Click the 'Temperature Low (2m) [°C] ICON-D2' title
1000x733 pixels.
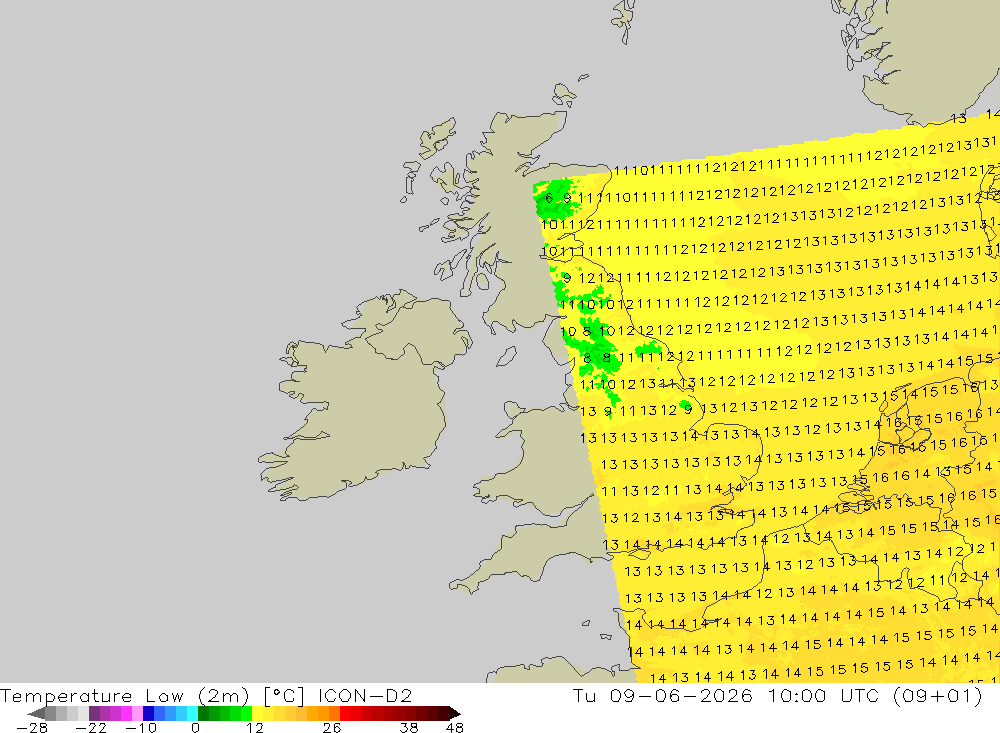(x=206, y=695)
